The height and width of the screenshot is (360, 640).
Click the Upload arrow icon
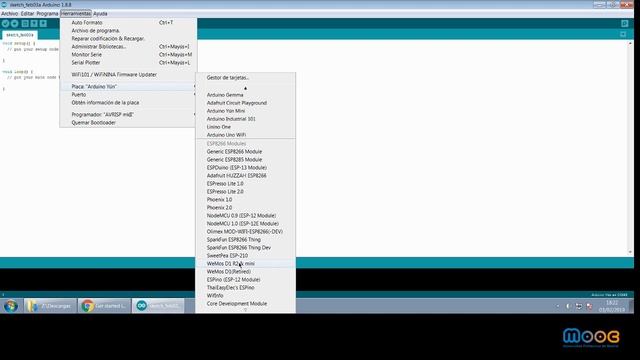[15, 24]
